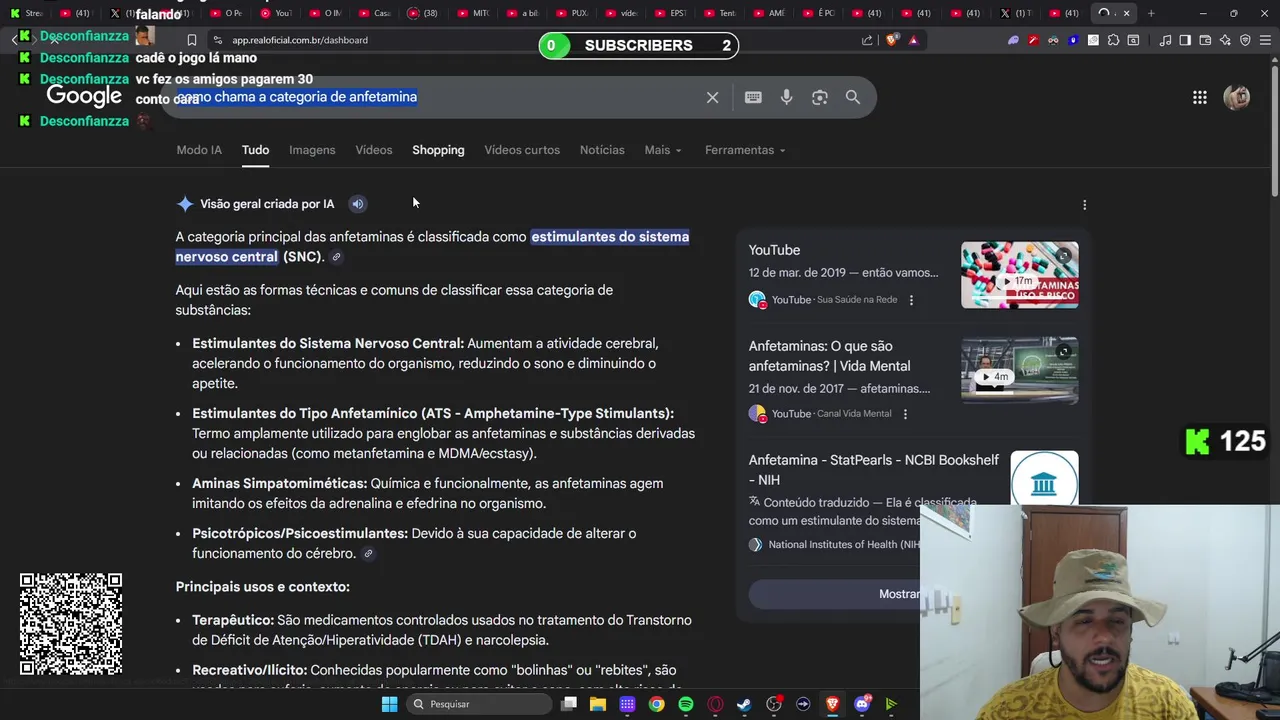
Task: Open the on-screen keyboard input tool
Action: click(x=753, y=97)
